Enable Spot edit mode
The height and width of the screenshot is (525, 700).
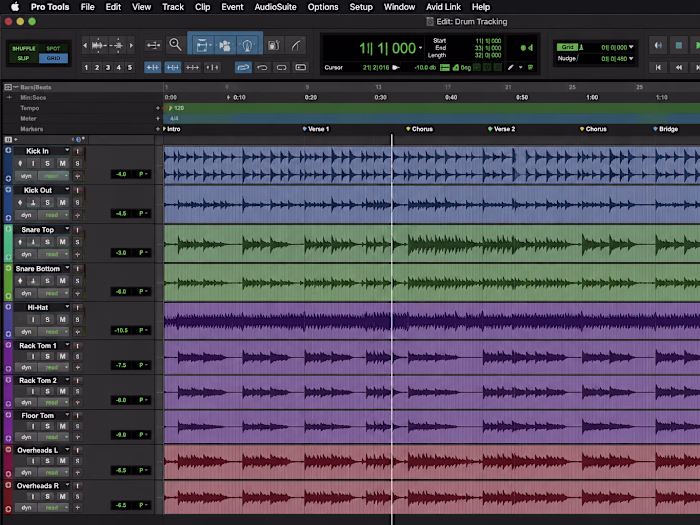click(x=53, y=48)
